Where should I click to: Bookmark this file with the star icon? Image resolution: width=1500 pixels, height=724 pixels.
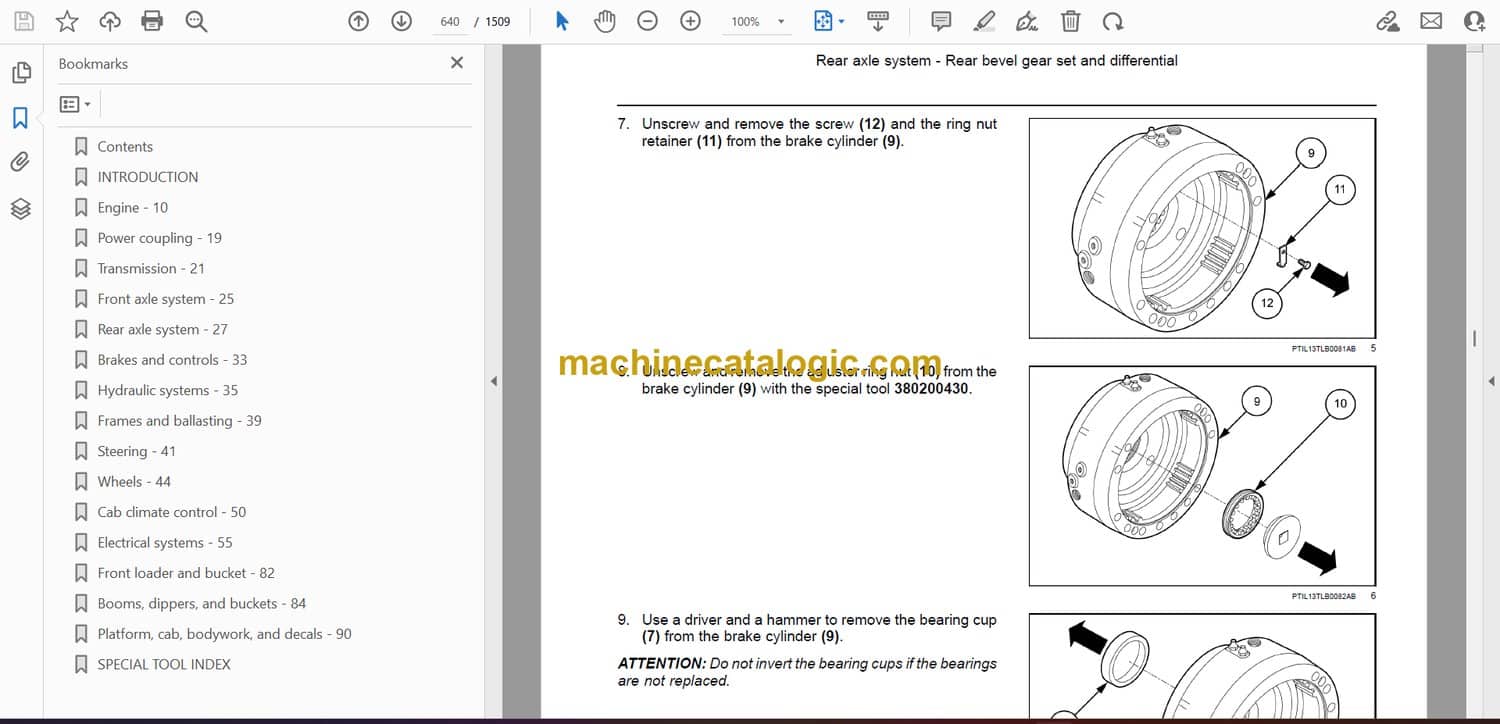coord(67,21)
